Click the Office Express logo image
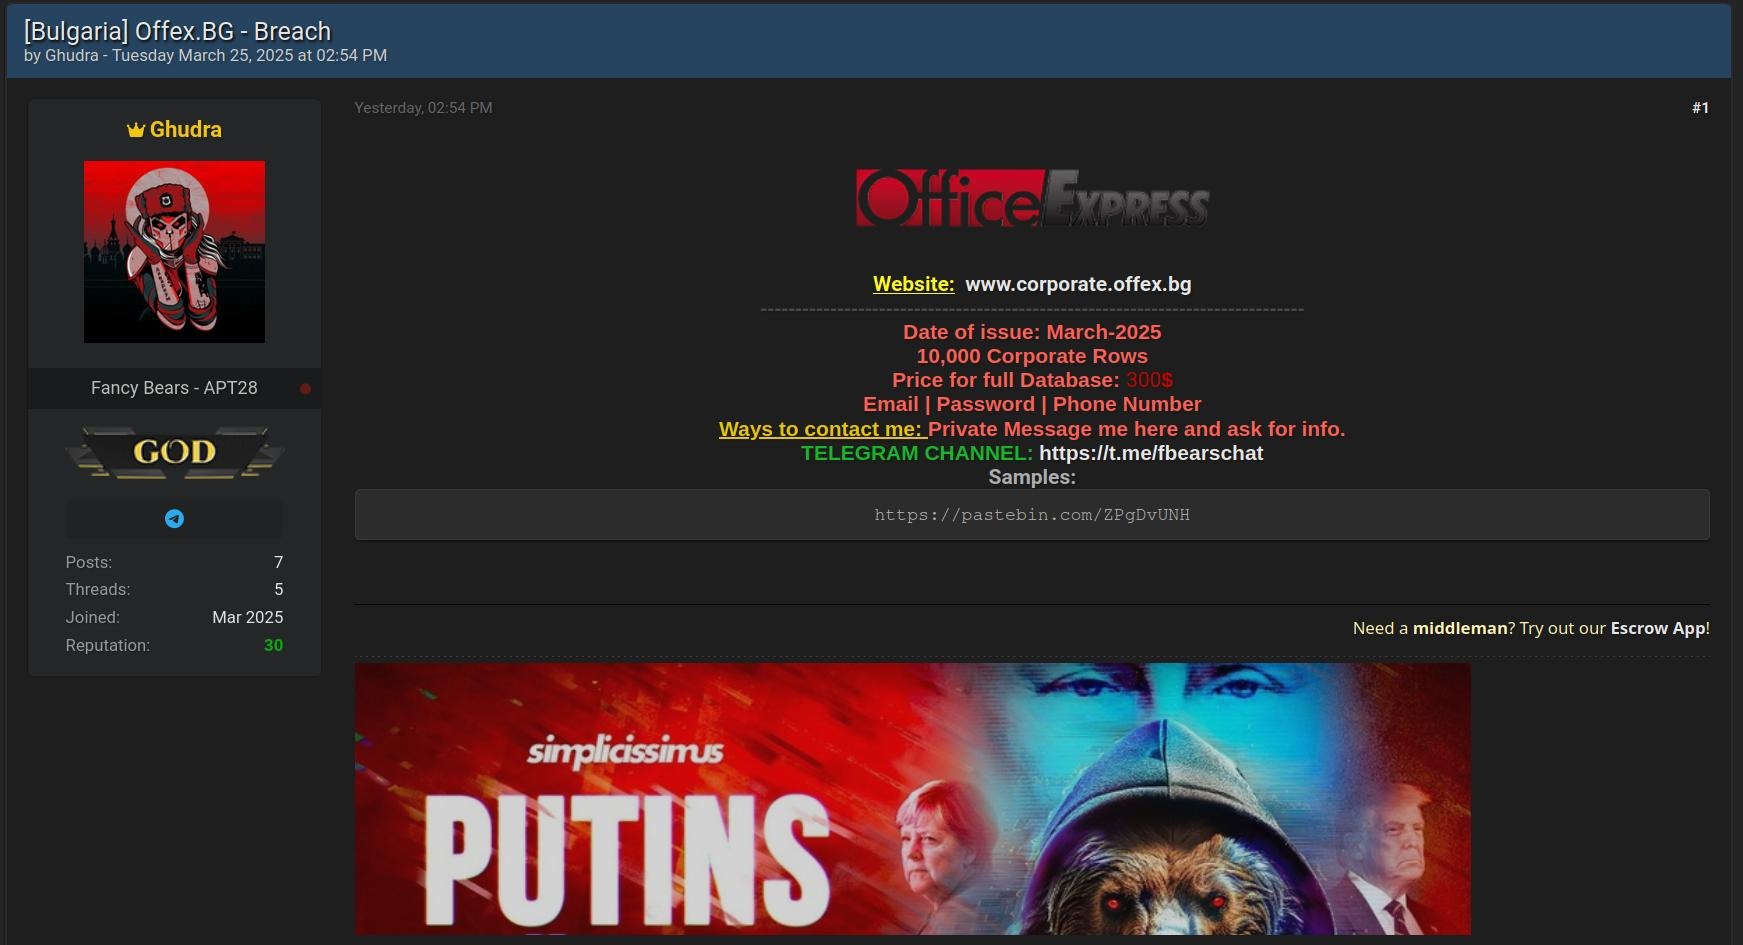Screen dimensions: 1743x945 tap(1032, 198)
